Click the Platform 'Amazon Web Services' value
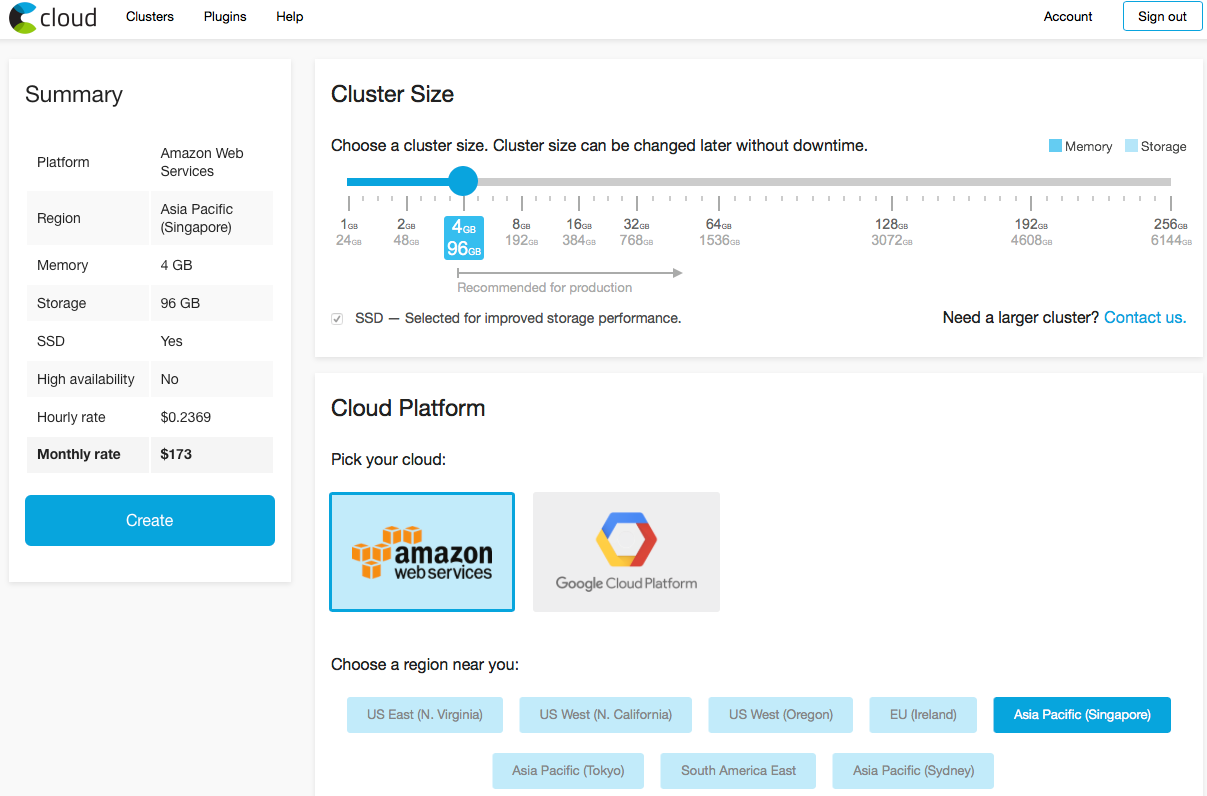The width and height of the screenshot is (1207, 796). [202, 162]
